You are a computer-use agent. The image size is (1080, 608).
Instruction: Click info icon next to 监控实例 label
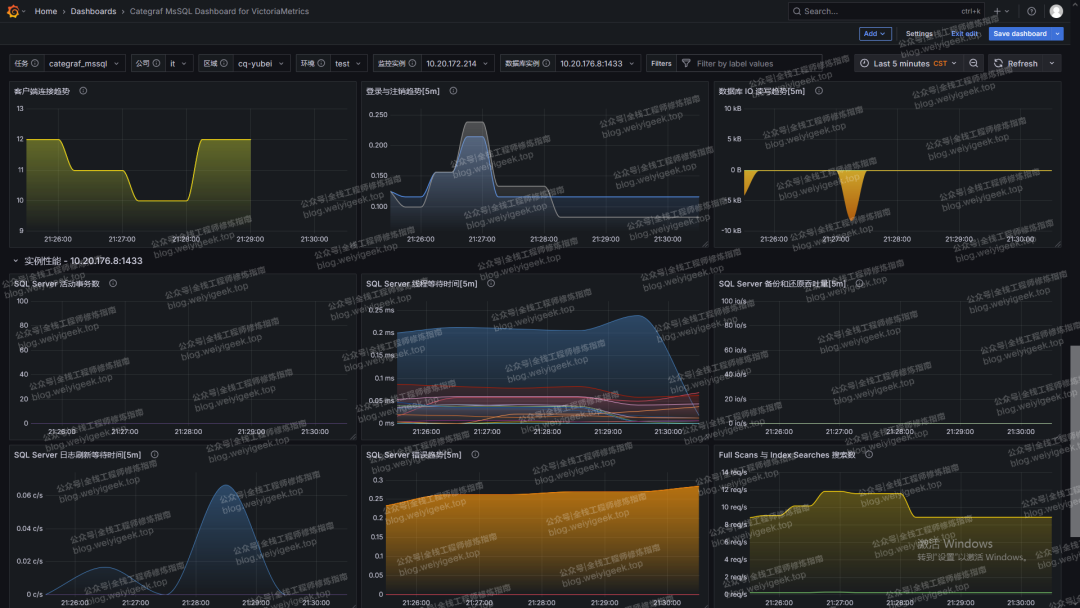coord(412,63)
